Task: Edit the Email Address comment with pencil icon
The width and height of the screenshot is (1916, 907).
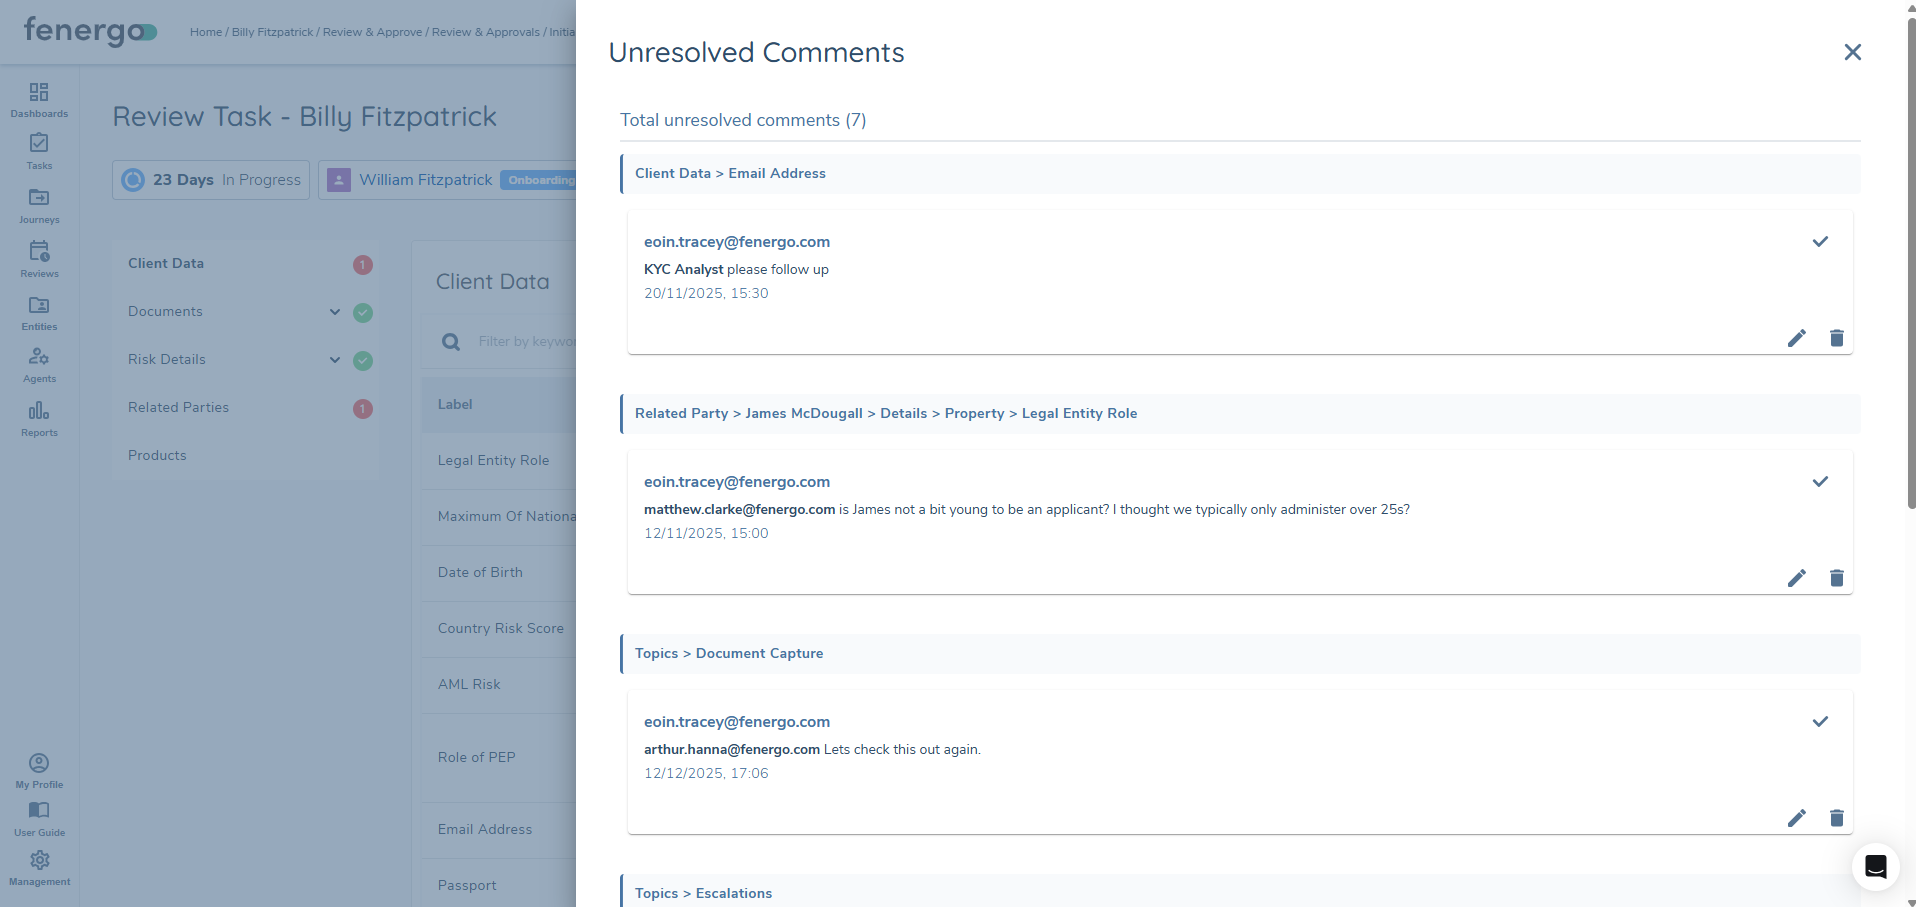Action: [1796, 338]
